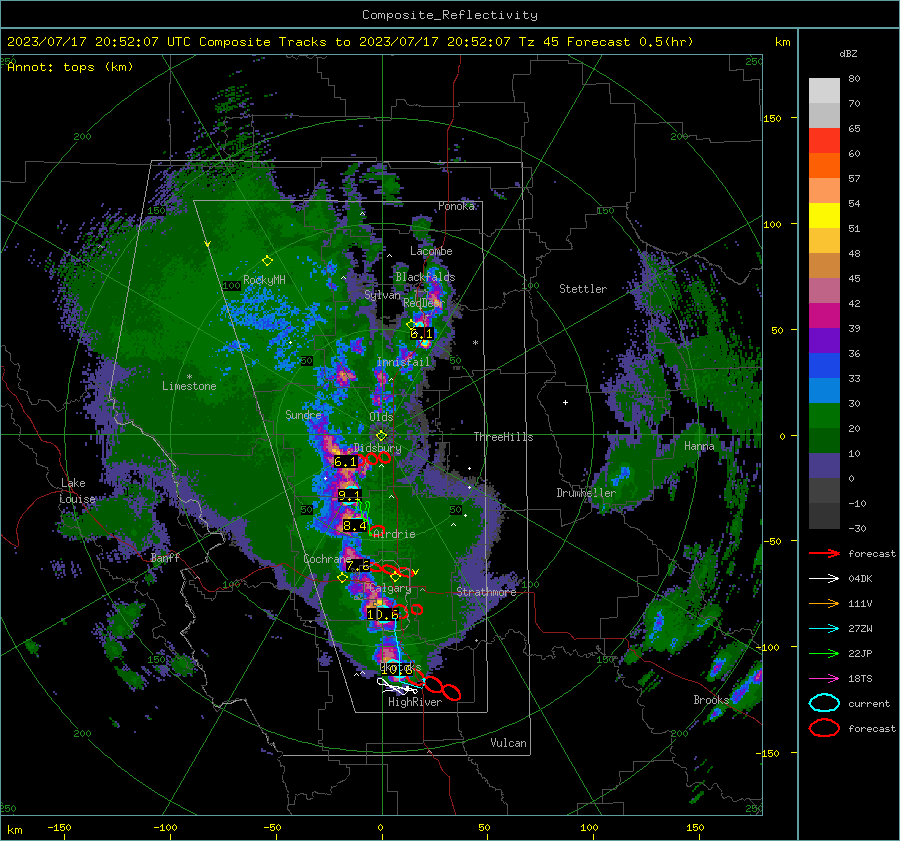The height and width of the screenshot is (841, 900).
Task: Click the ThreeHills label
Action: point(503,437)
